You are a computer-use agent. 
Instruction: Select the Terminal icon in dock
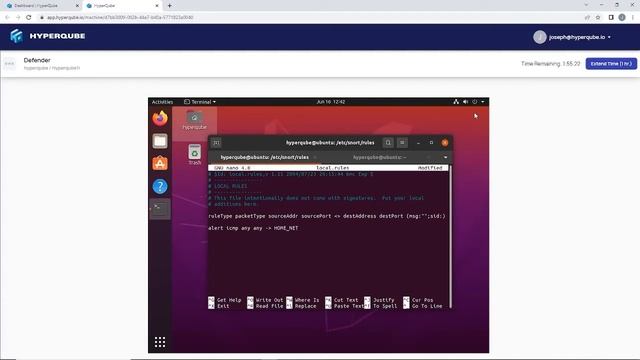(160, 209)
